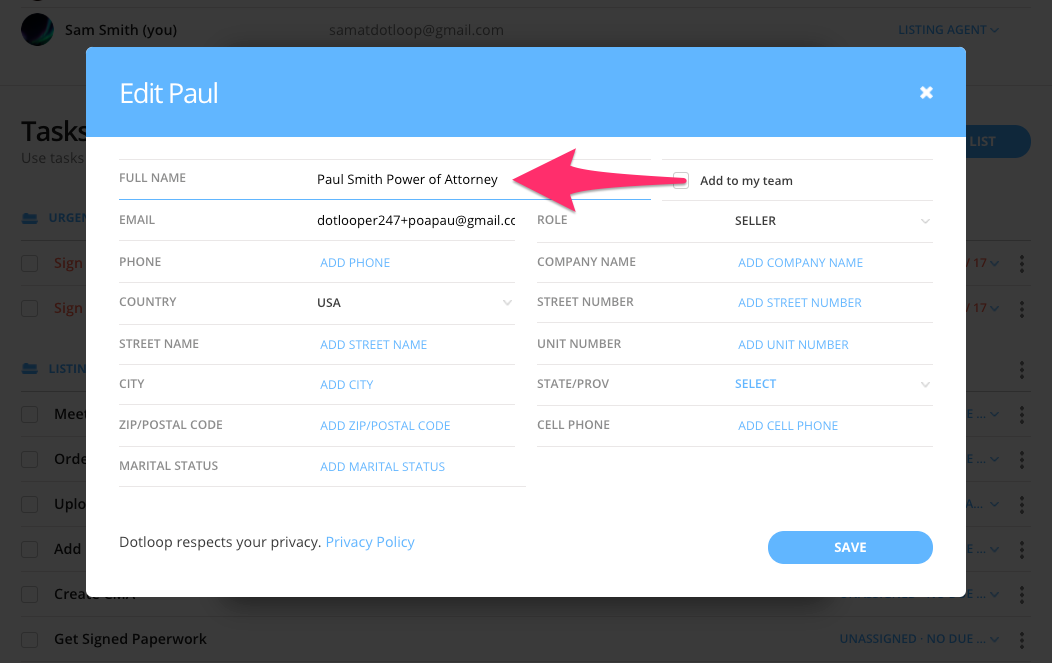Screen dimensions: 1052x663
Task: Click the Listing section folder icon
Action: point(29,369)
